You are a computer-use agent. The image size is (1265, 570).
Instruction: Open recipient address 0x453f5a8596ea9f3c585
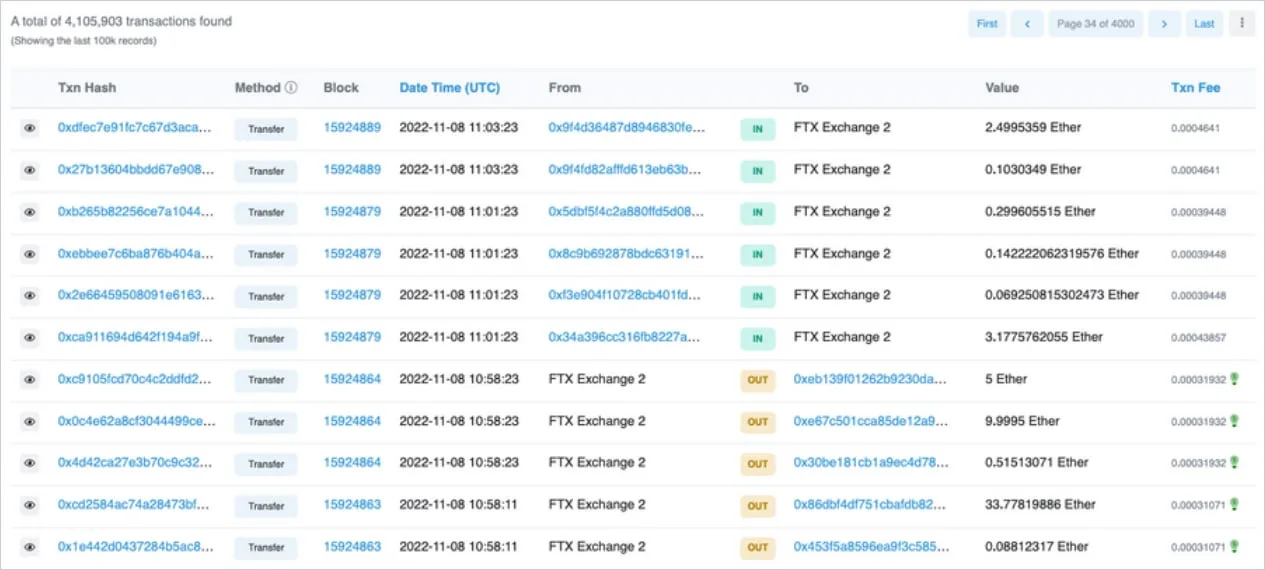tap(872, 547)
